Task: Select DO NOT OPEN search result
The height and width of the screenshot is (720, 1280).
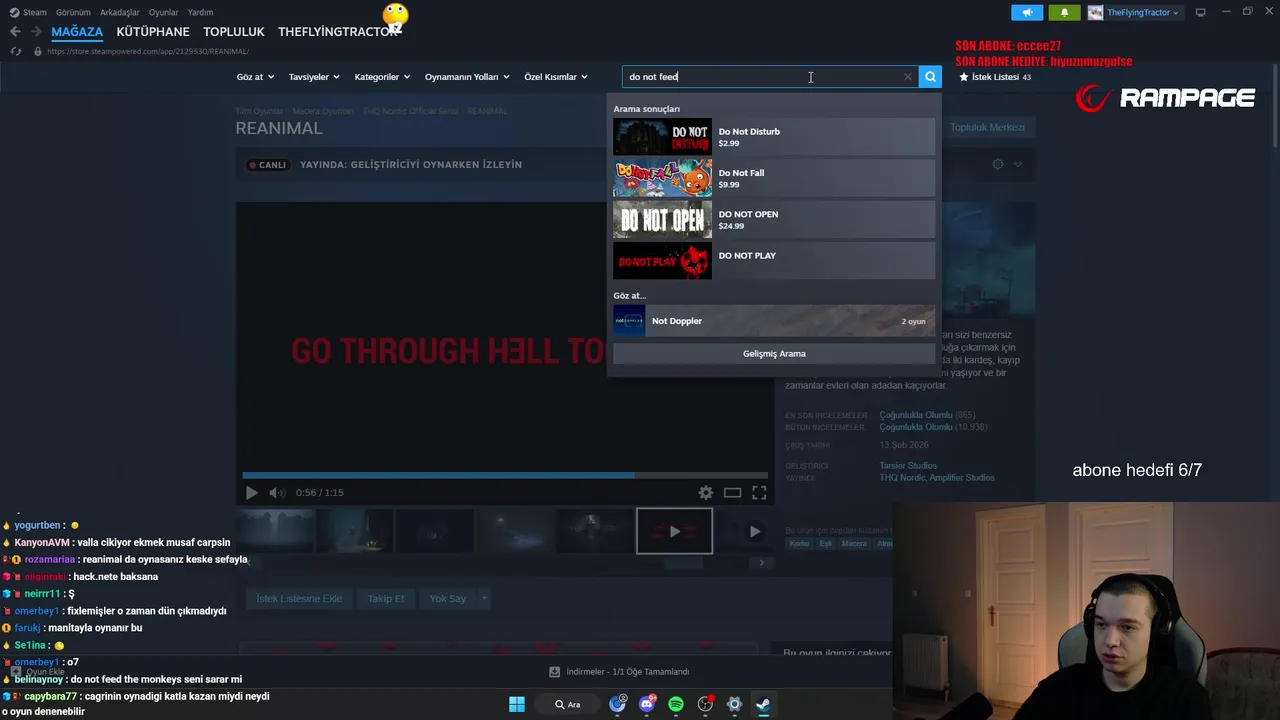Action: (774, 219)
